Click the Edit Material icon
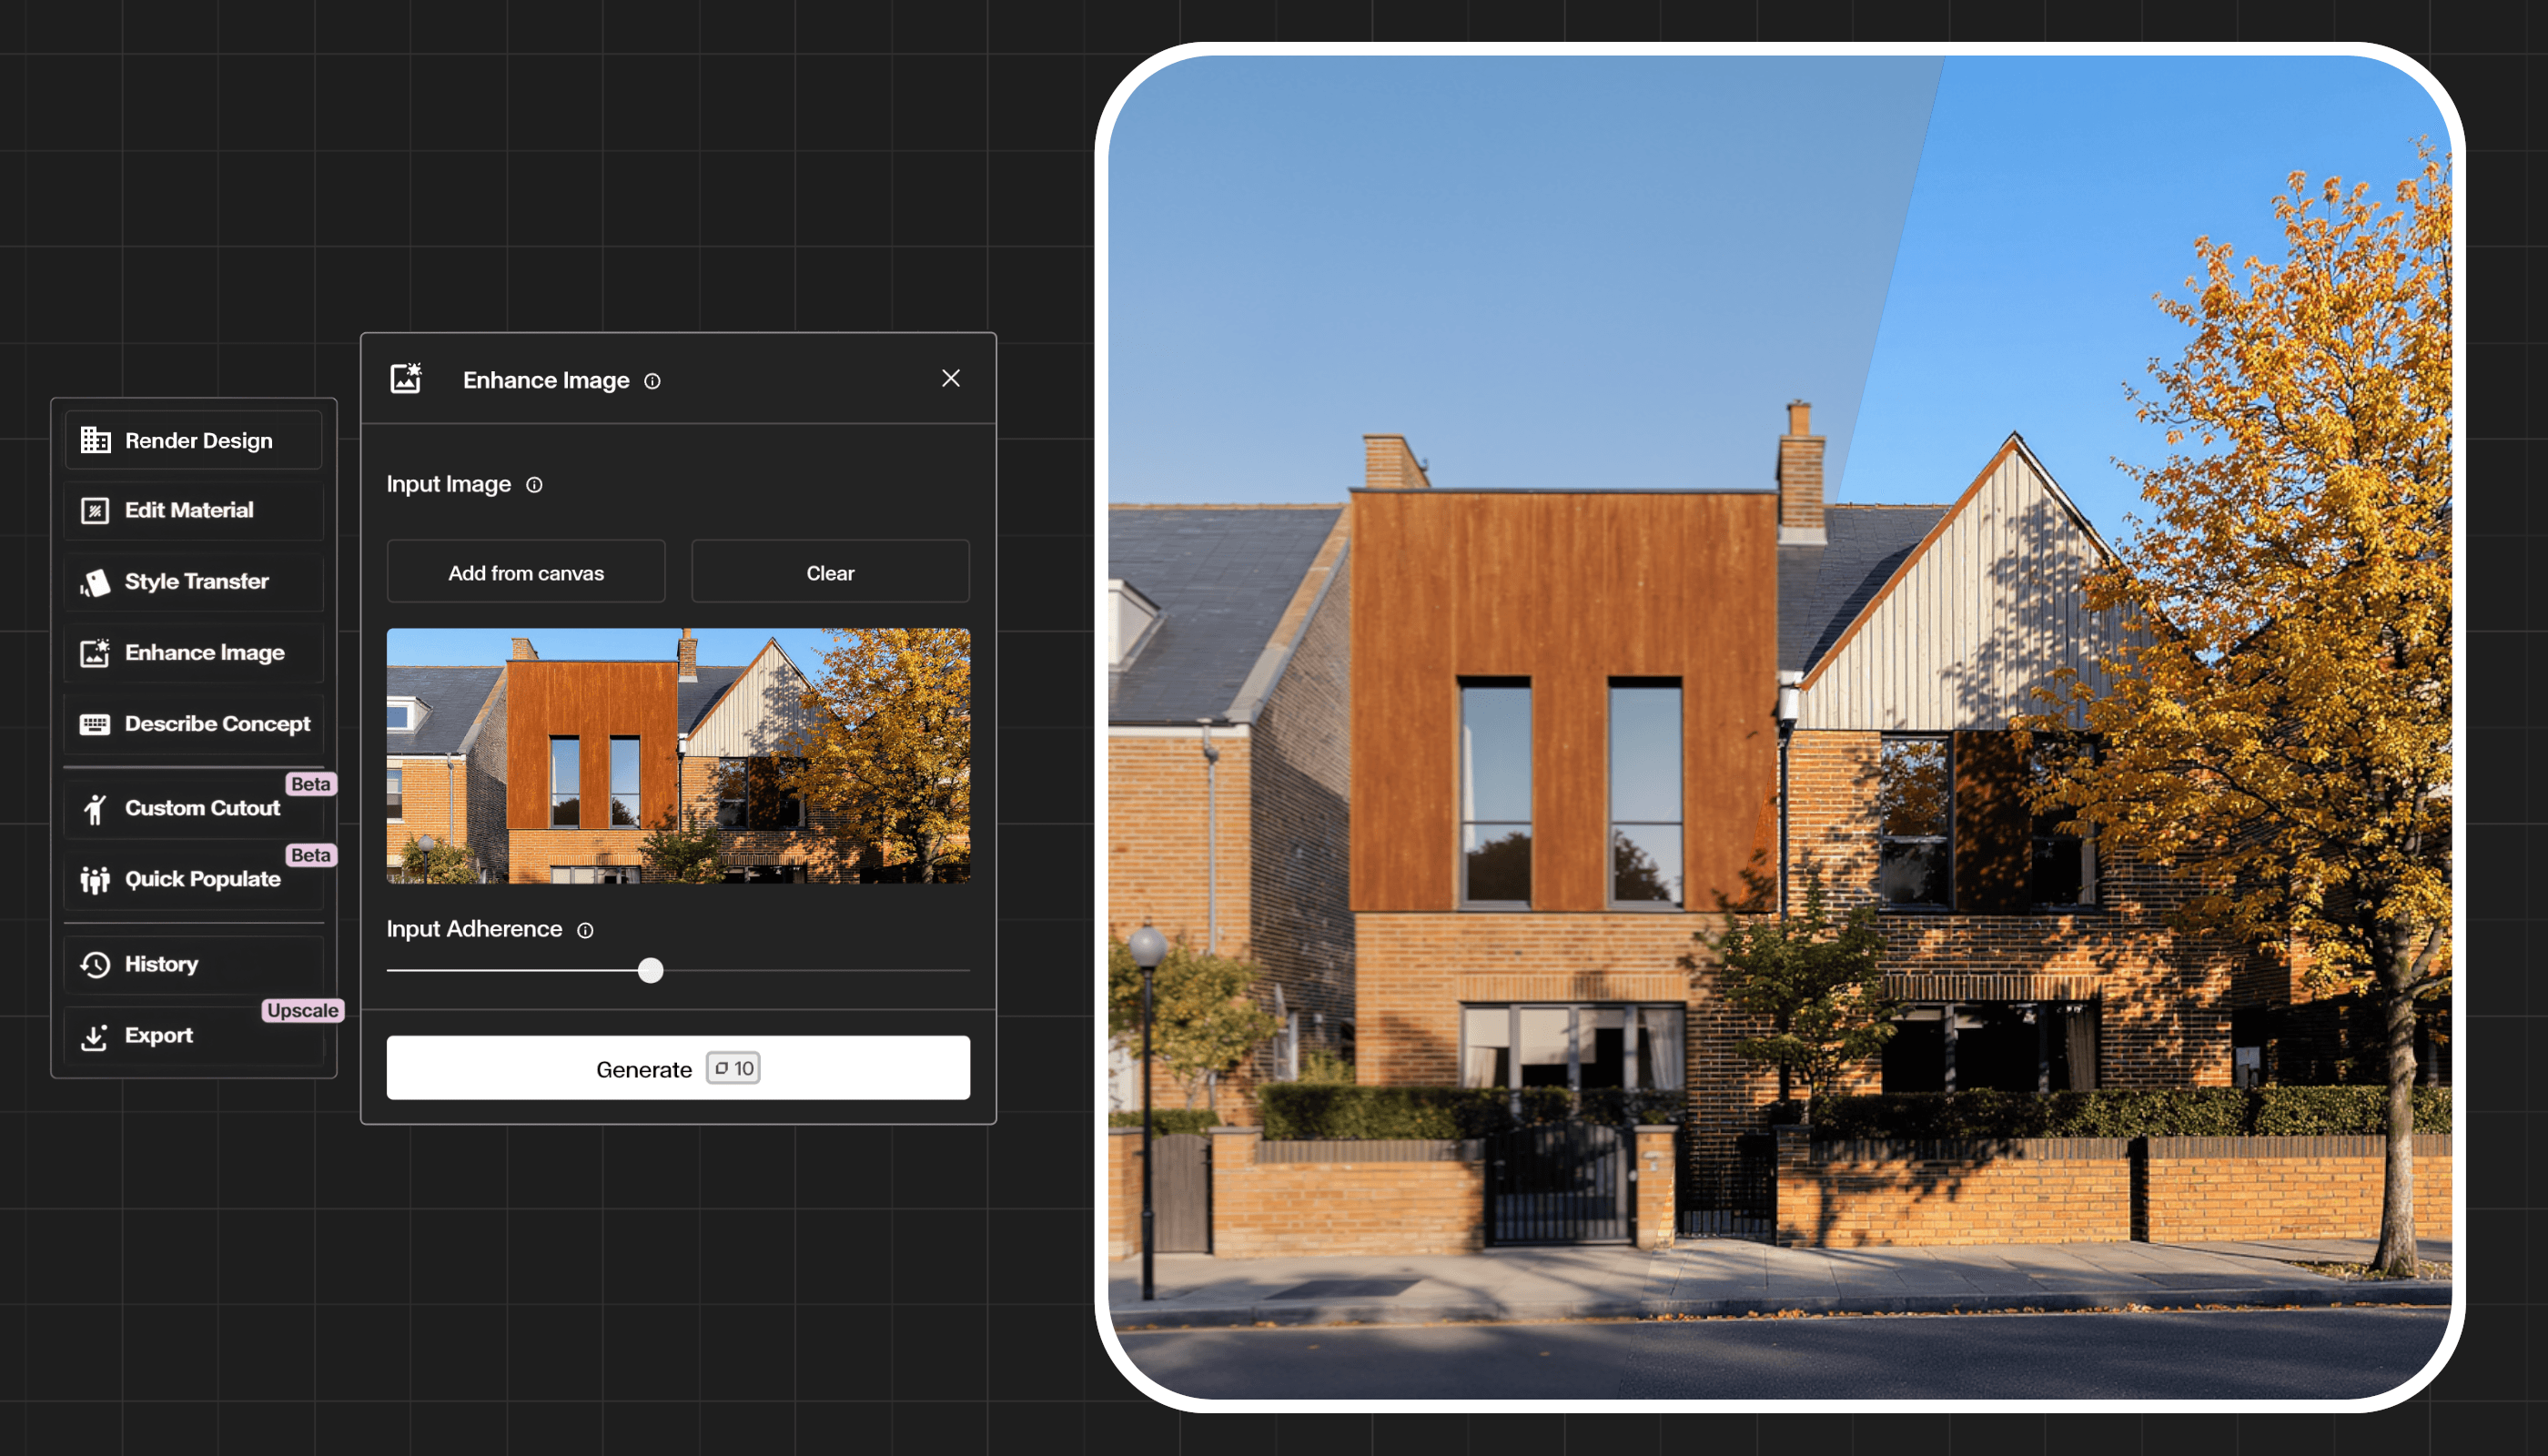The image size is (2548, 1456). tap(95, 511)
